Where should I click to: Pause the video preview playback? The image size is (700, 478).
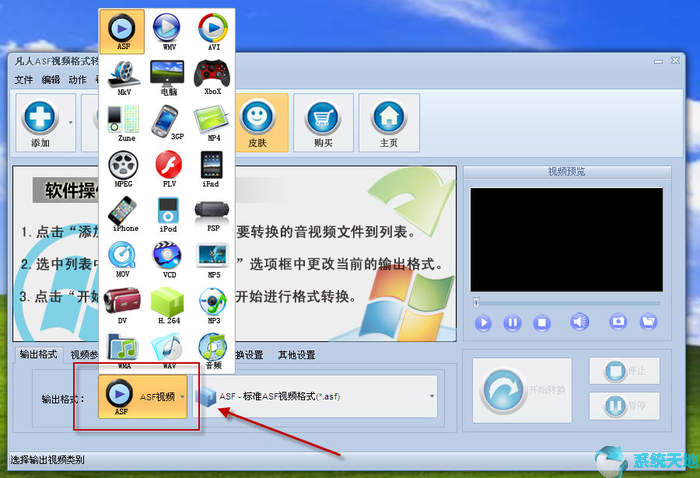pos(512,322)
